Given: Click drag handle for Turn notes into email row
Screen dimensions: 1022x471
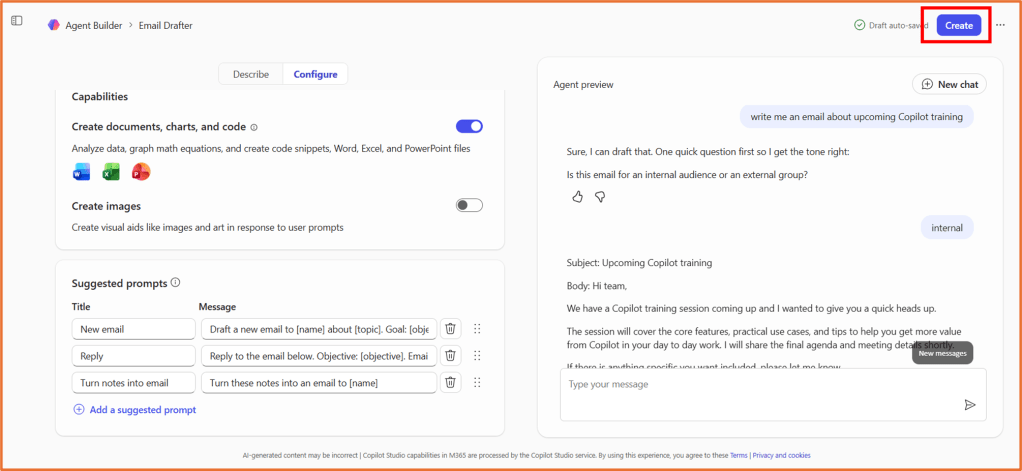Looking at the screenshot, I should 476,382.
